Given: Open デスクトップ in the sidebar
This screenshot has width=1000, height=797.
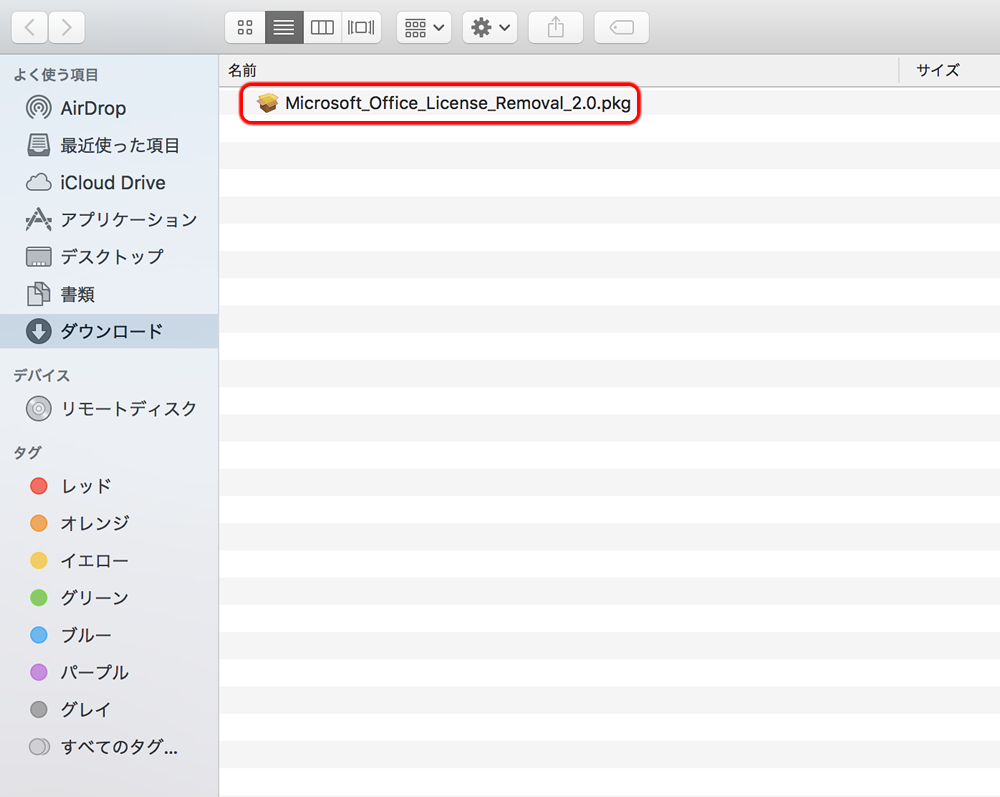Looking at the screenshot, I should [x=109, y=257].
